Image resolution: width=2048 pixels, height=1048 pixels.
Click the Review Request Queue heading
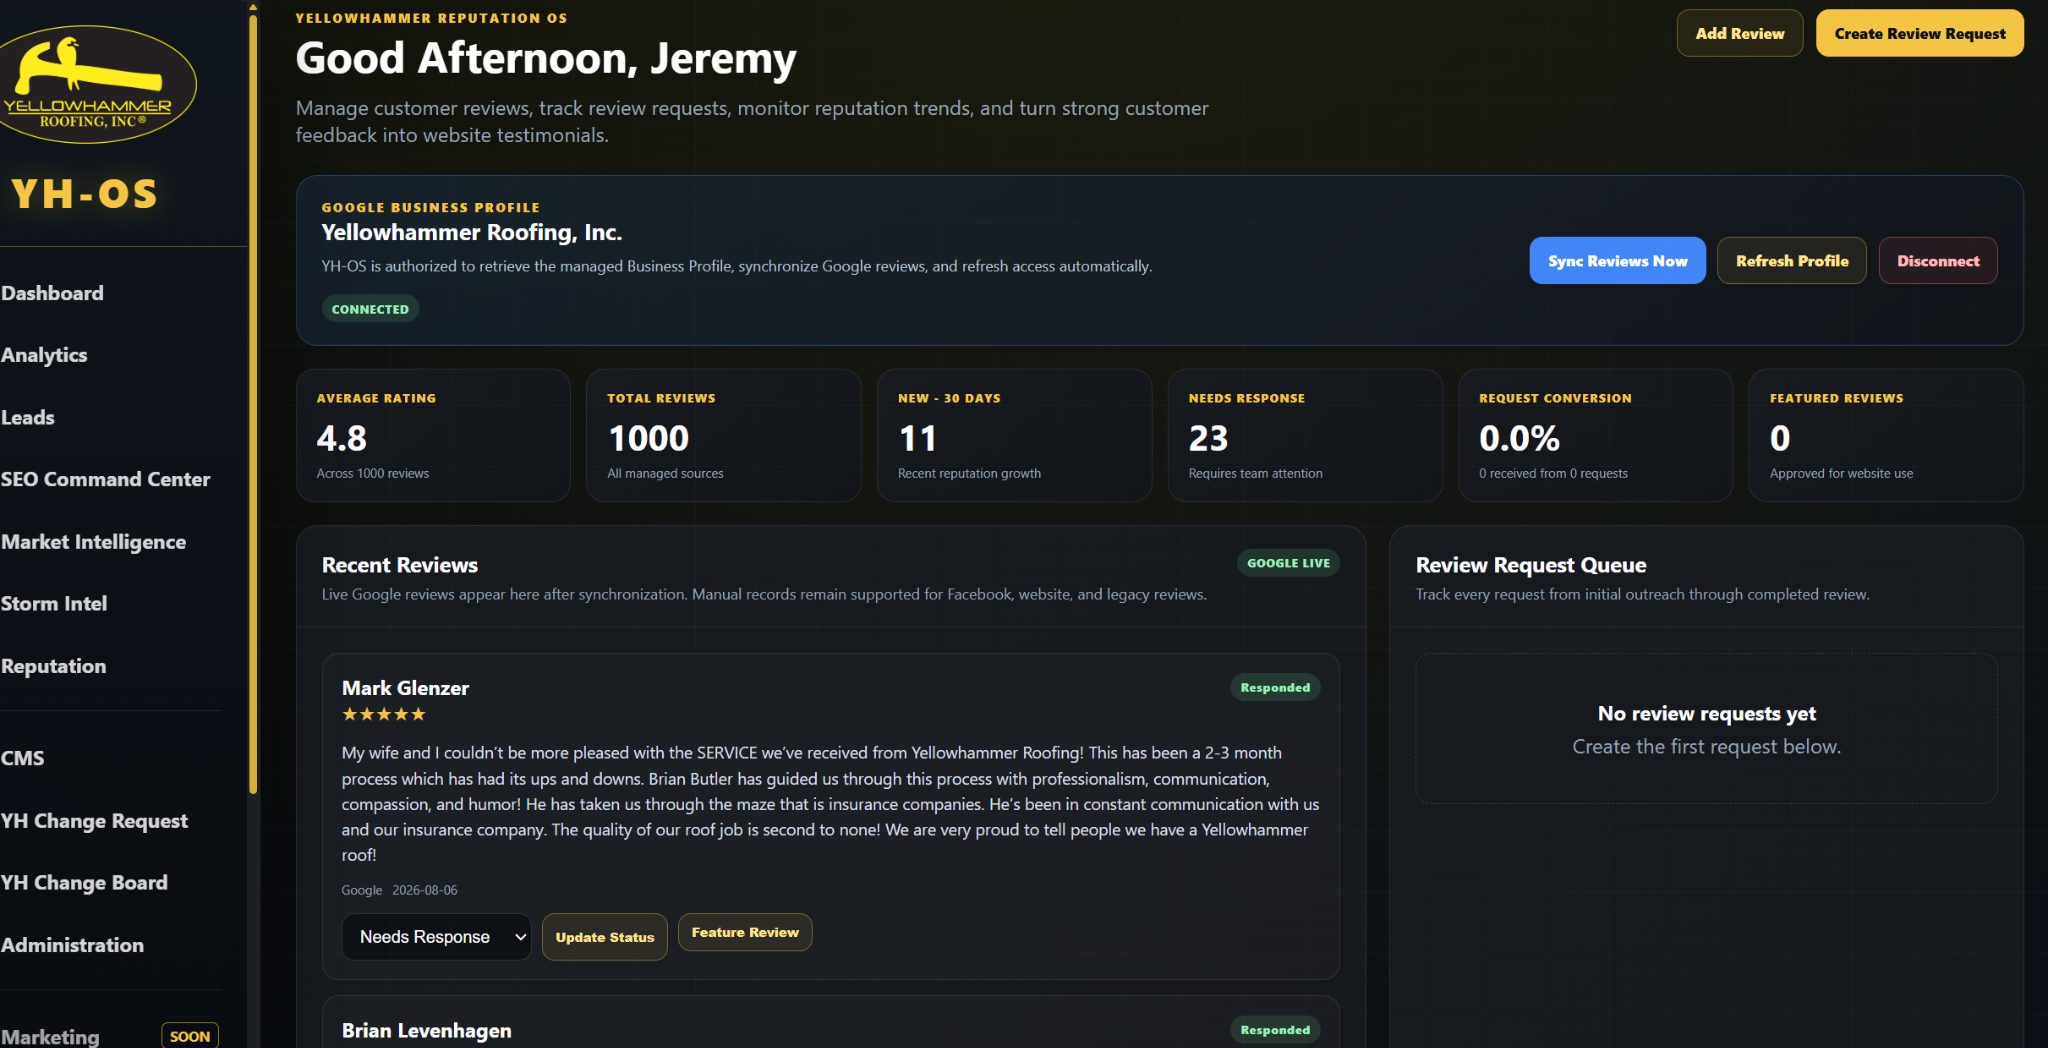point(1531,565)
